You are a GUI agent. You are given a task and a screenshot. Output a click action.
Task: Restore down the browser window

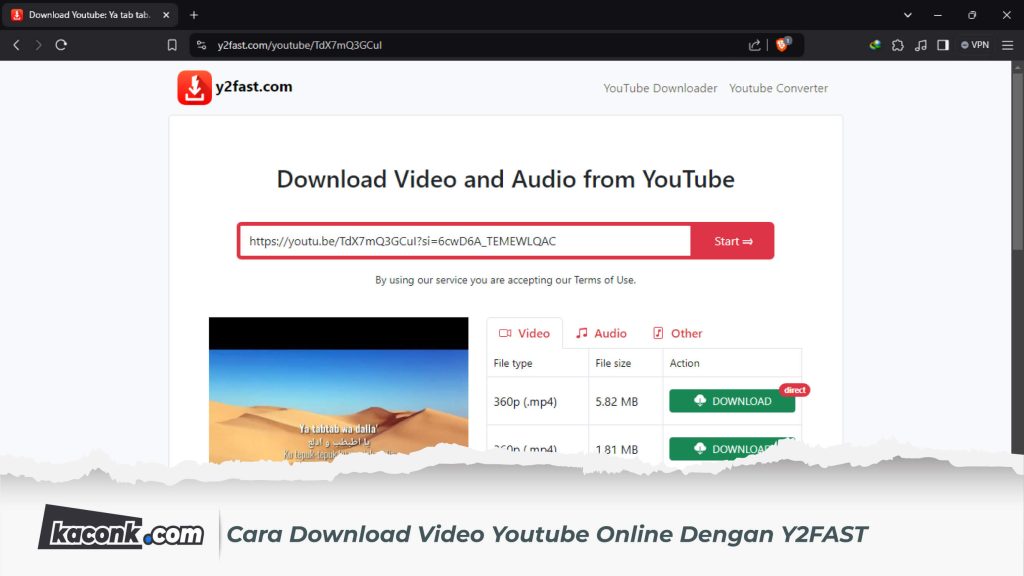(x=972, y=15)
